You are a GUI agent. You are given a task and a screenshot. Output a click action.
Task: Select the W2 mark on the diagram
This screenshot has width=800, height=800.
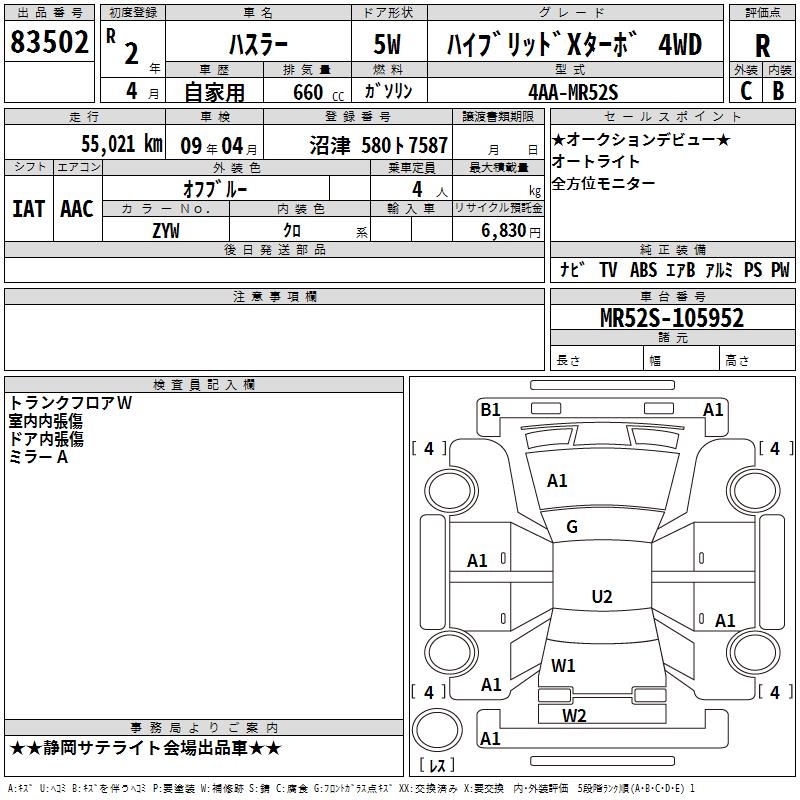click(x=574, y=715)
